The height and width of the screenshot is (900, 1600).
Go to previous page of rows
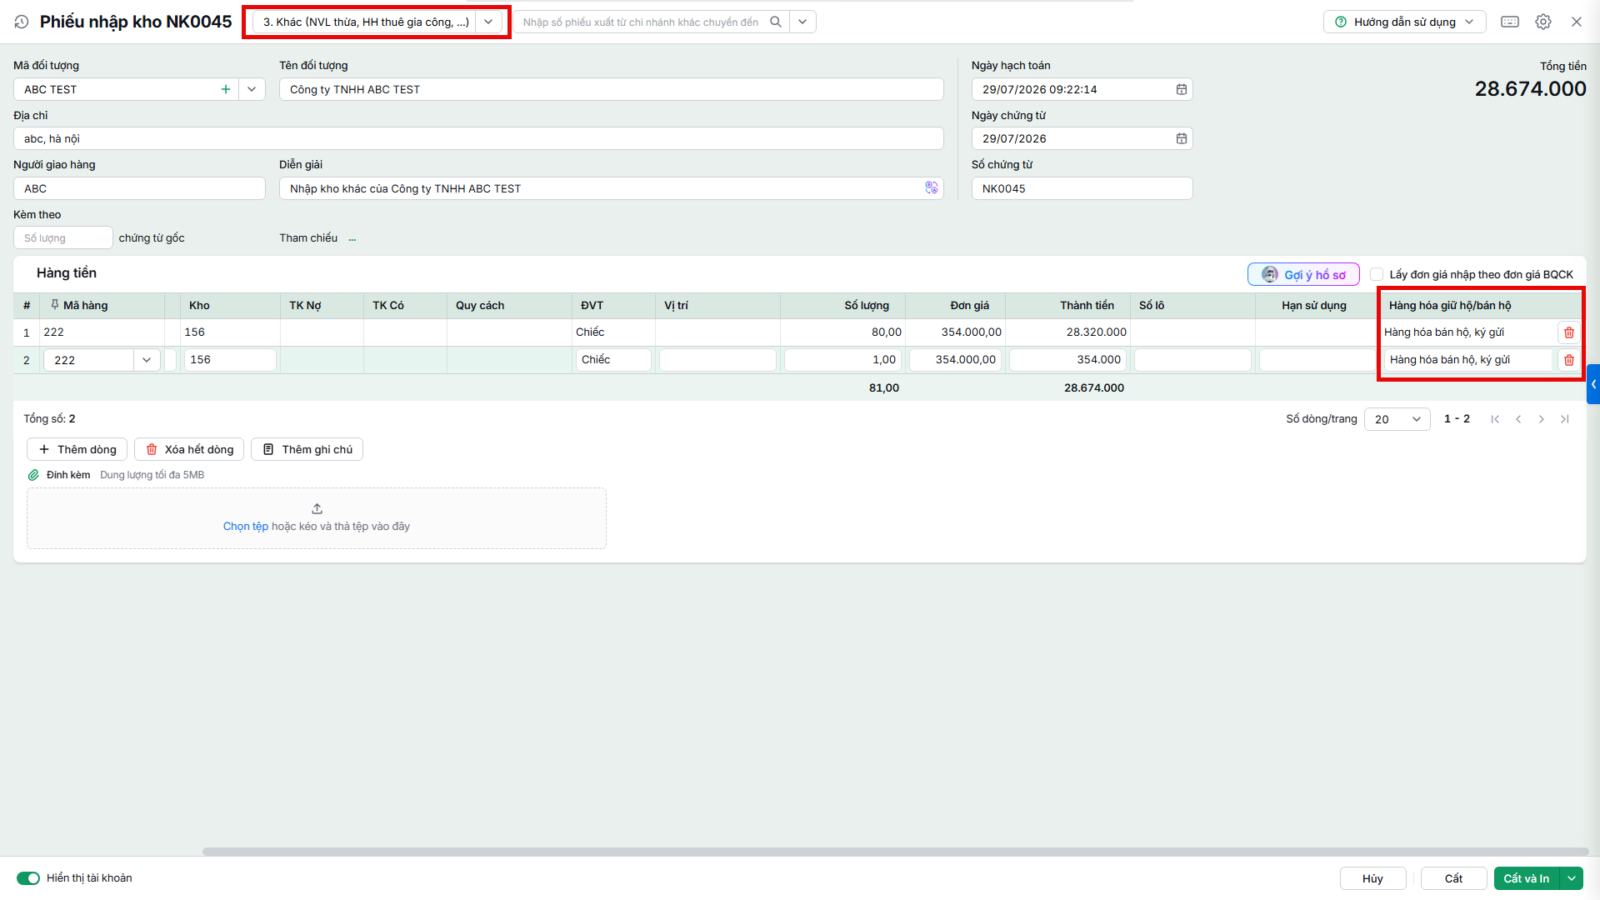click(1518, 419)
